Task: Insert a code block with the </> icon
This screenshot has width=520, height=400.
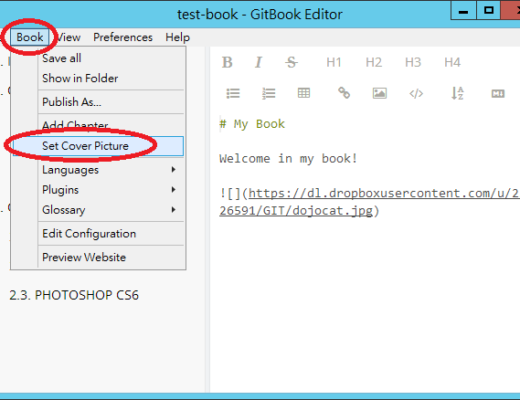Action: point(416,94)
